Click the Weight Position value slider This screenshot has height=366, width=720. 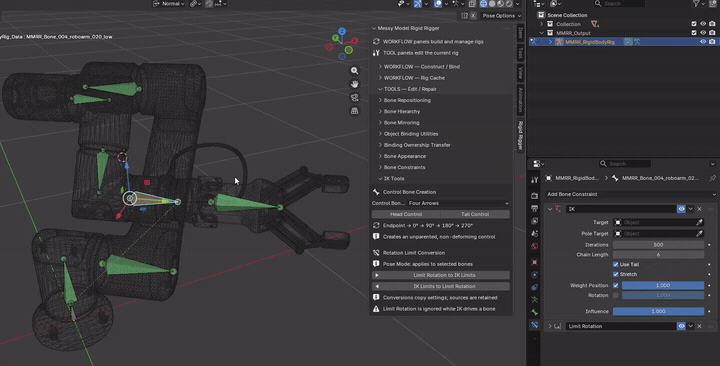tap(663, 285)
